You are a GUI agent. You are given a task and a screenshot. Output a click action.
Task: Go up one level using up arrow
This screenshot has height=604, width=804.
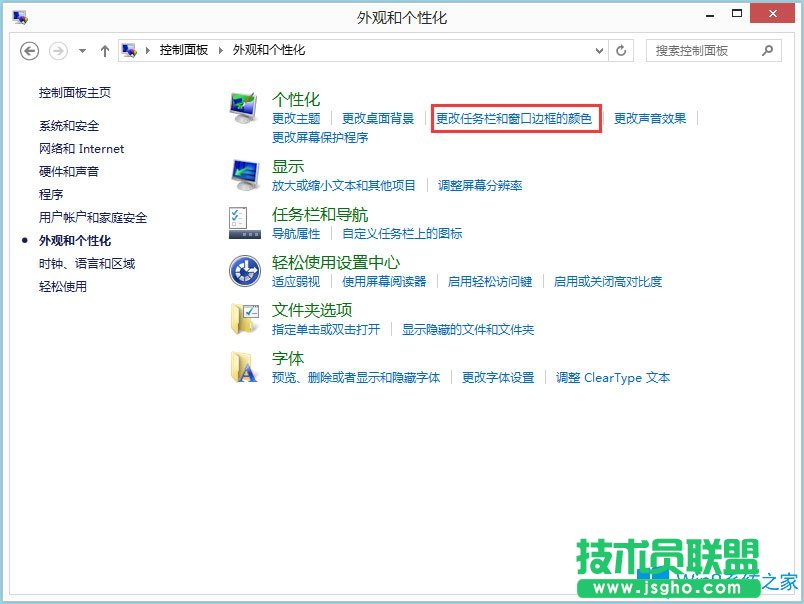point(104,50)
